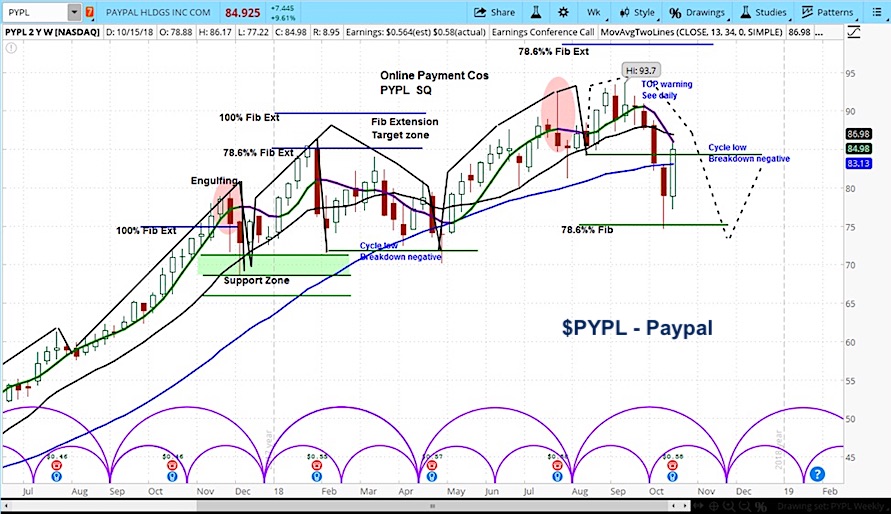Click the red earnings icon under $0.55
891x514 pixels.
[317, 466]
